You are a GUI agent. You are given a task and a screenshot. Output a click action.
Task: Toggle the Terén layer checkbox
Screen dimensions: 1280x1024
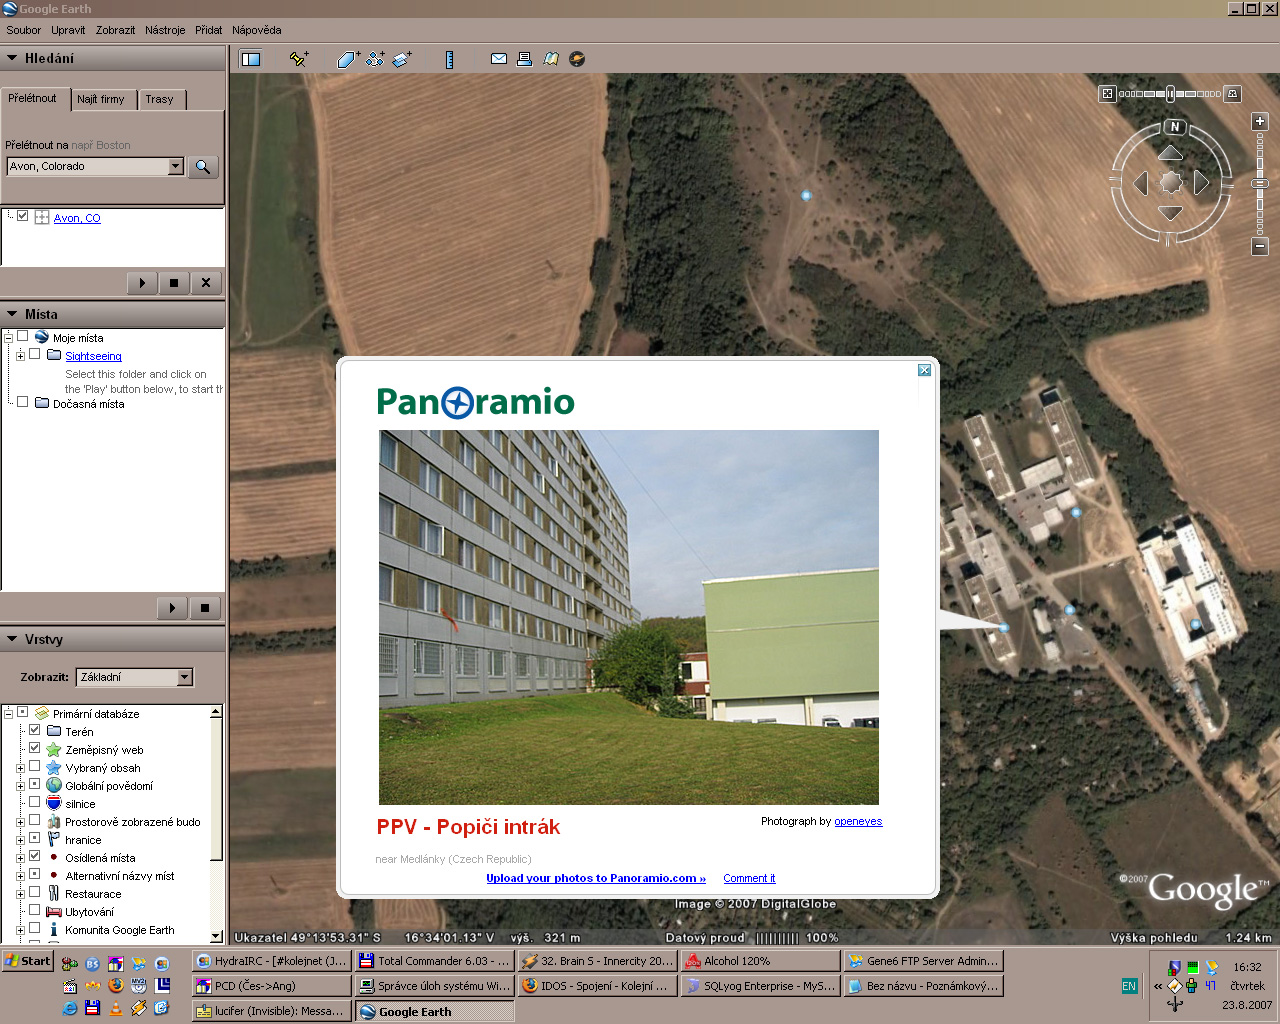pyautogui.click(x=35, y=730)
